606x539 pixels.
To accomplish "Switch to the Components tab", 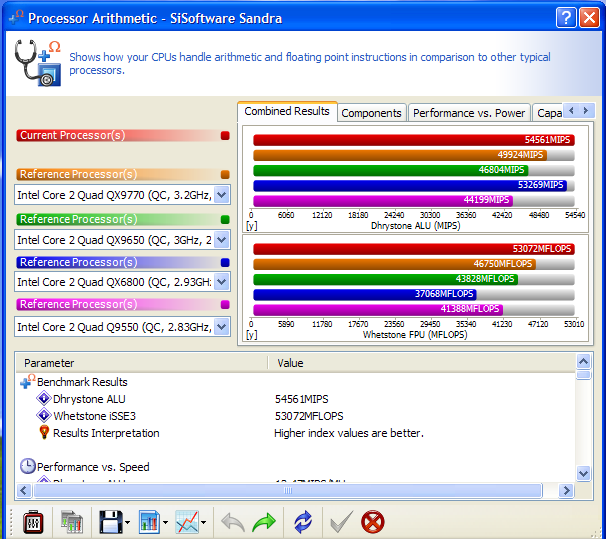I will point(371,113).
